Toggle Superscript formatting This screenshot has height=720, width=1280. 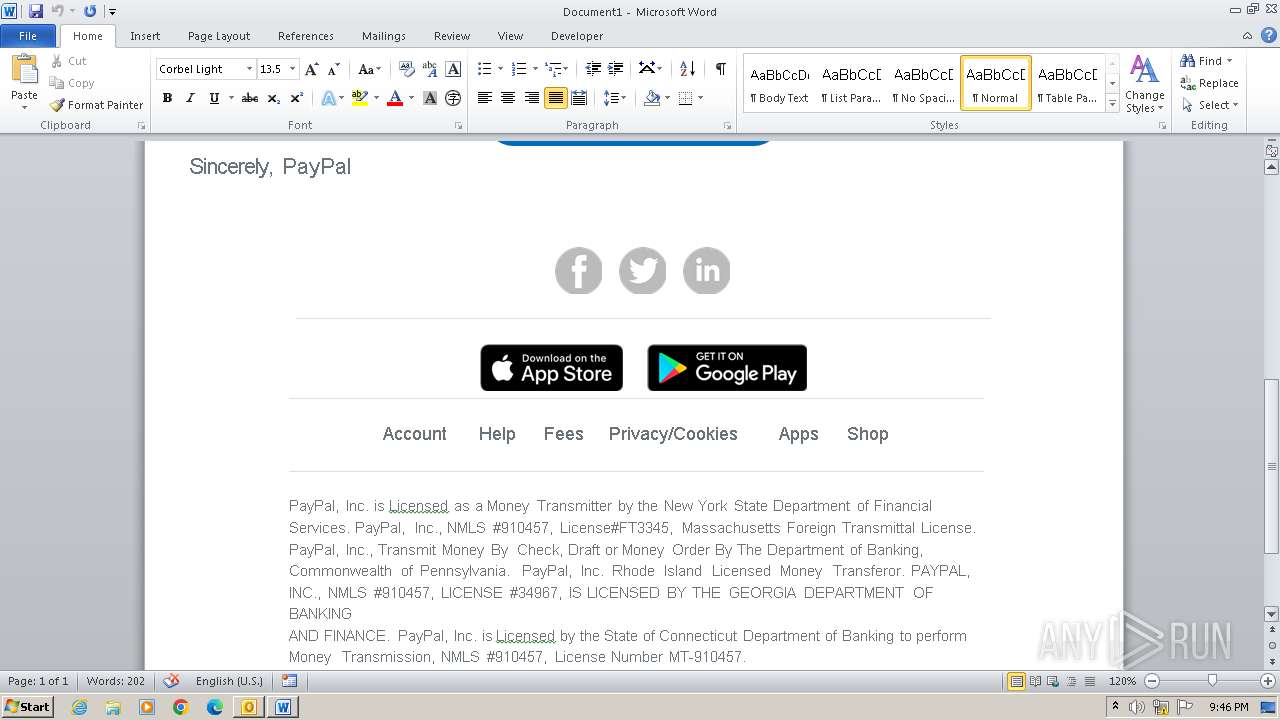[297, 98]
